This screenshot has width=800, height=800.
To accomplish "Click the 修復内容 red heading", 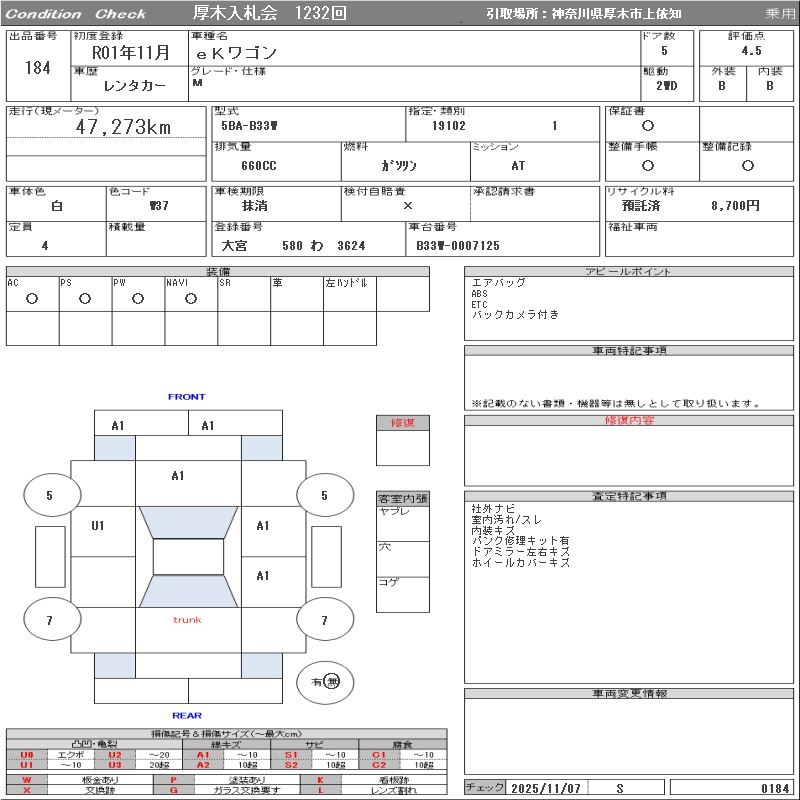I will 629,421.
